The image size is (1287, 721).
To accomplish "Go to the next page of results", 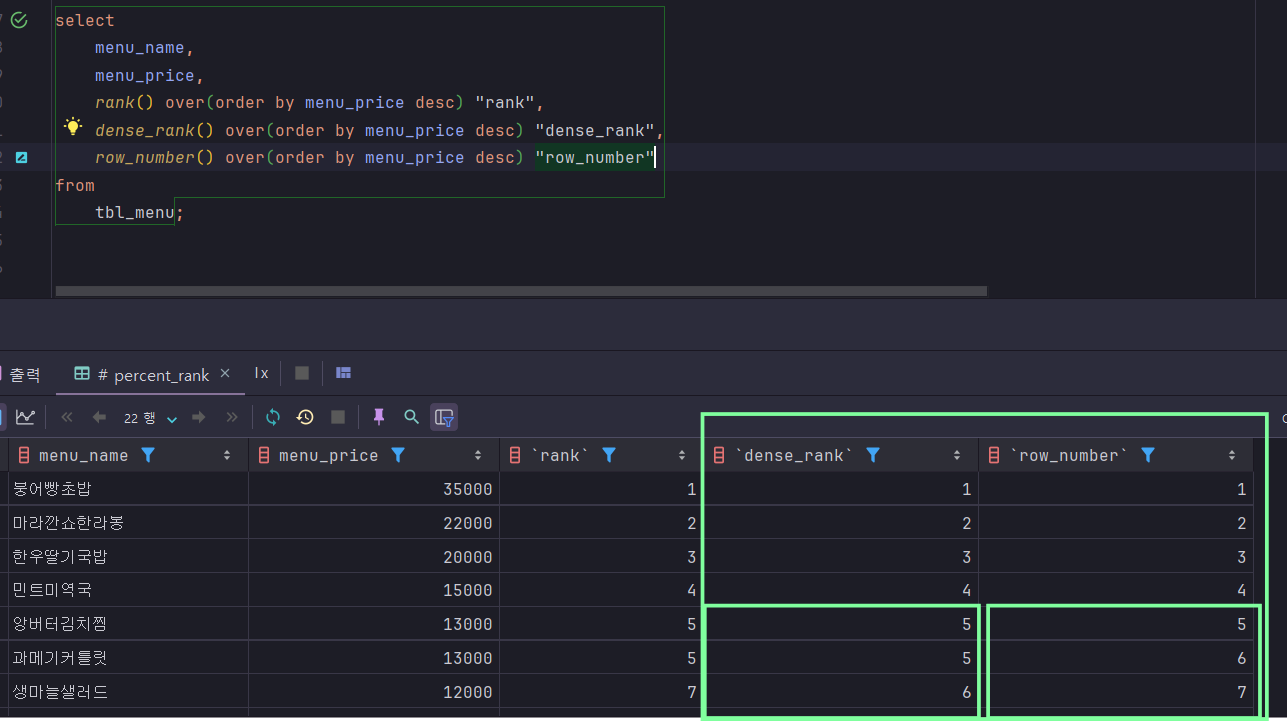I will click(x=199, y=417).
